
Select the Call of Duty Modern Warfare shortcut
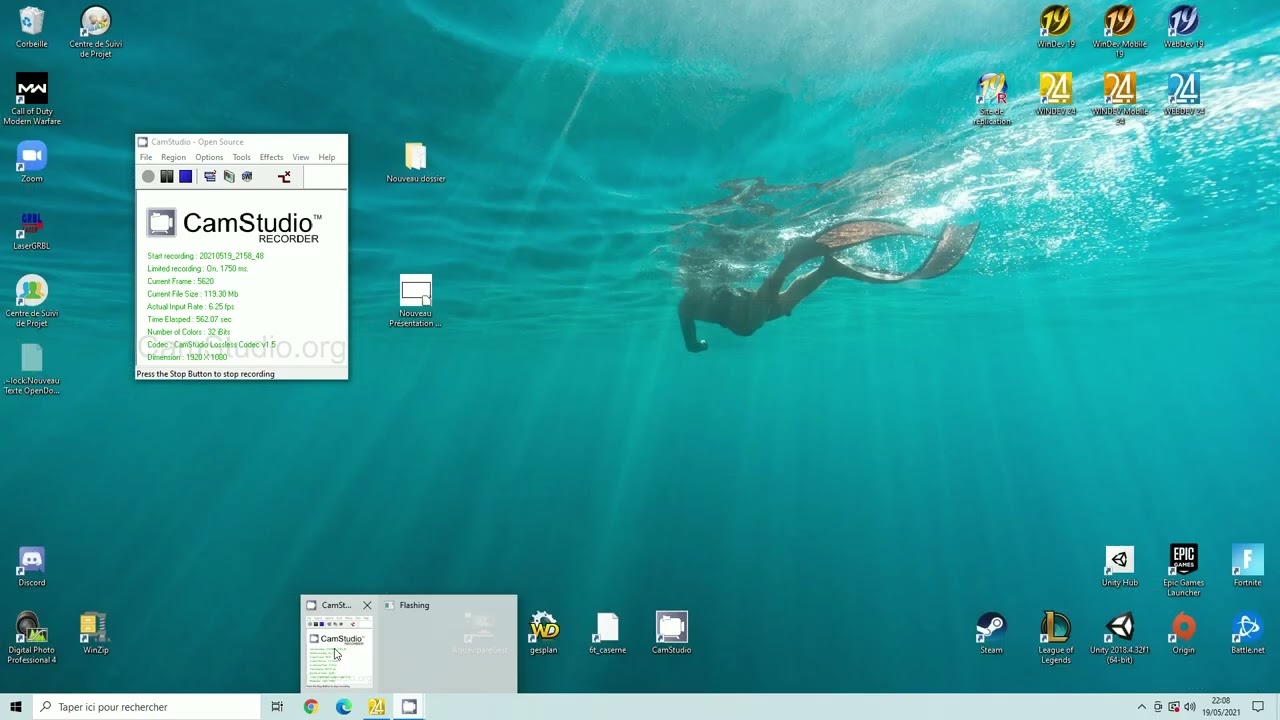(32, 99)
